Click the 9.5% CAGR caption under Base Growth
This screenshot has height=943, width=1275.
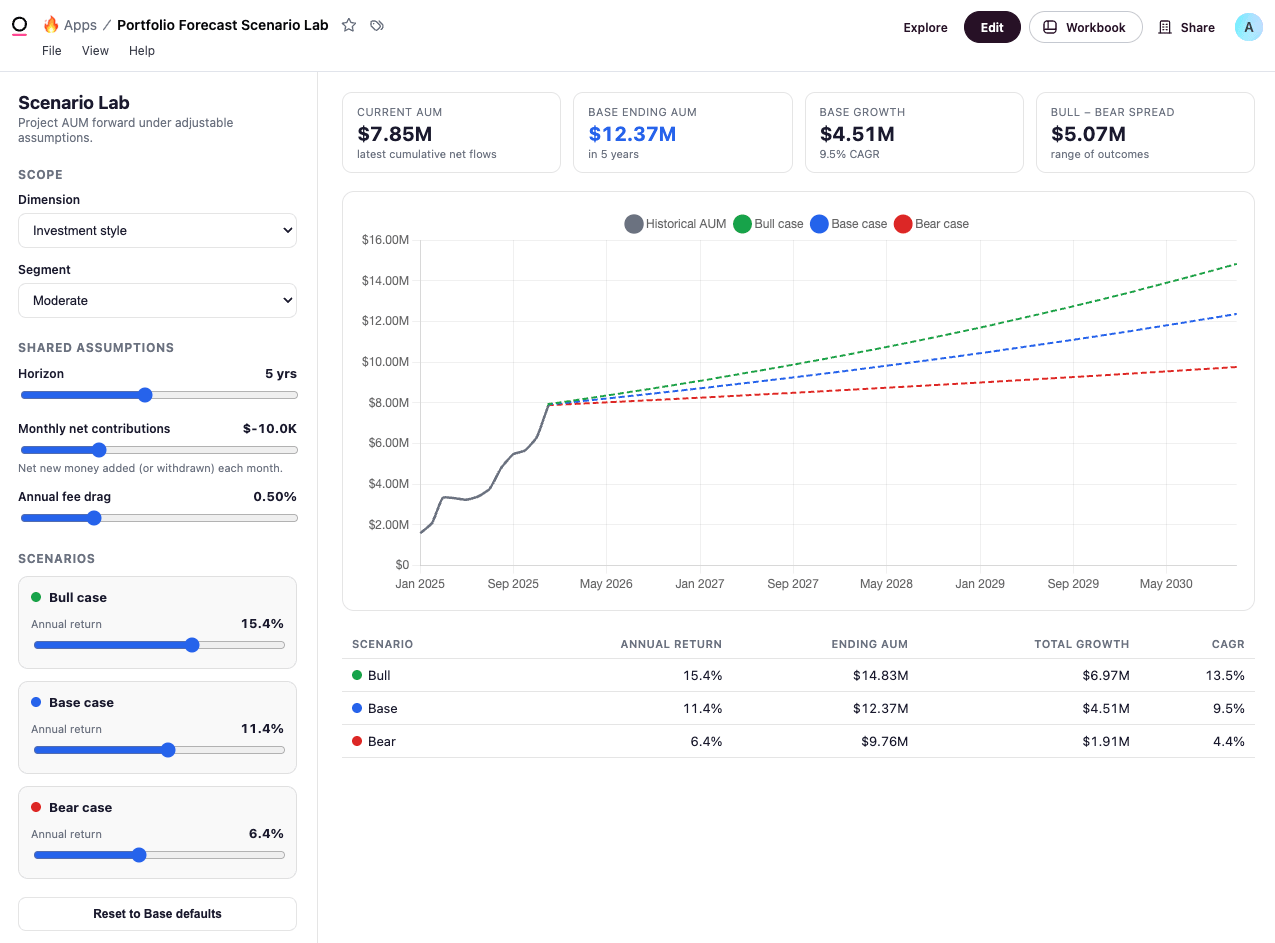coord(850,155)
